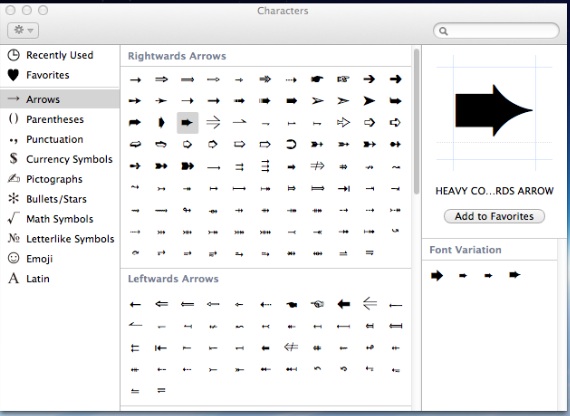Click the character grid vertical scrollbar
This screenshot has height=416, width=570.
pos(416,122)
